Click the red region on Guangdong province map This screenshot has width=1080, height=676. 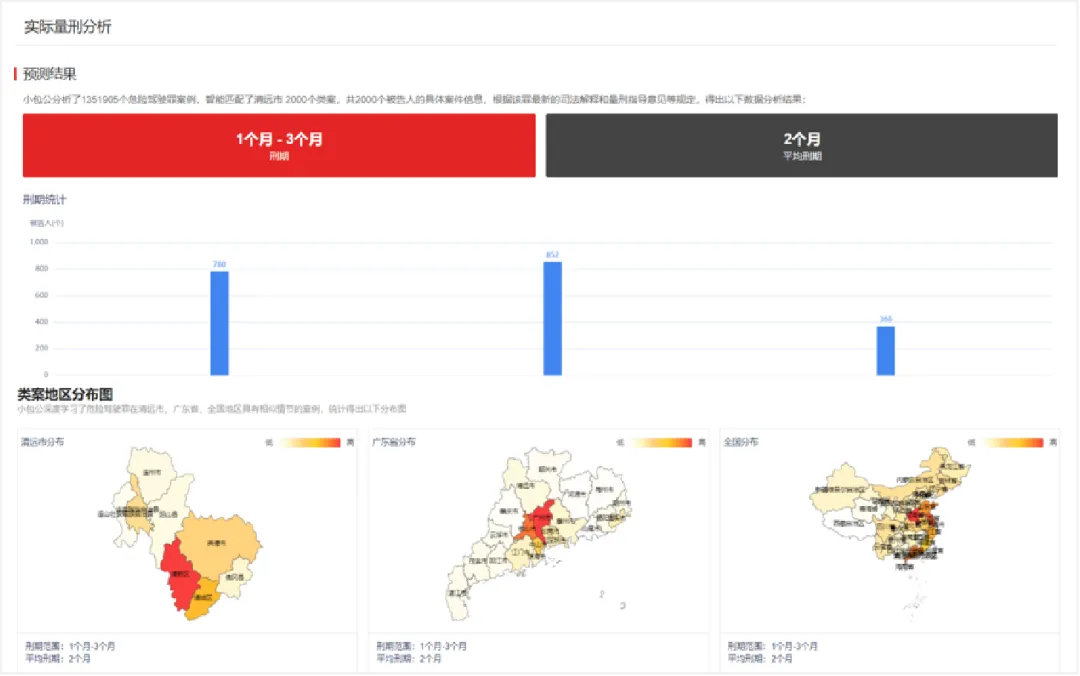[x=540, y=521]
